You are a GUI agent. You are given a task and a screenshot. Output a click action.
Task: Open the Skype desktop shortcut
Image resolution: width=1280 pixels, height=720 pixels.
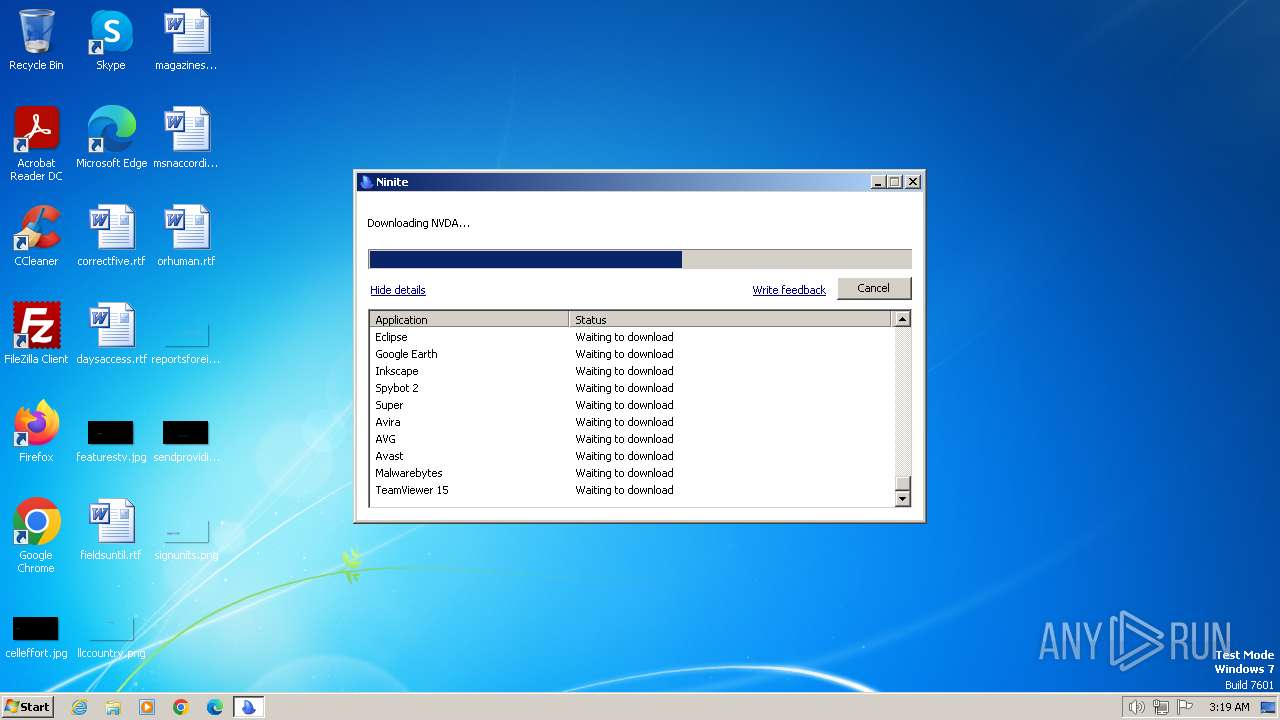[111, 40]
